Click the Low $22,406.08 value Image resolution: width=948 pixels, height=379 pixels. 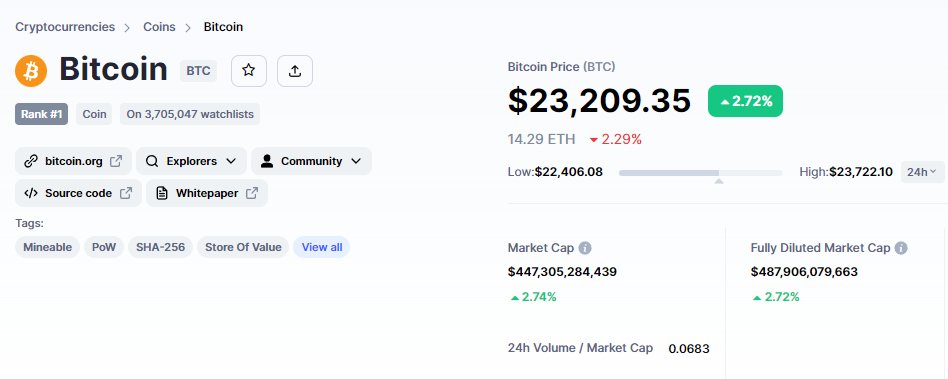click(x=555, y=172)
